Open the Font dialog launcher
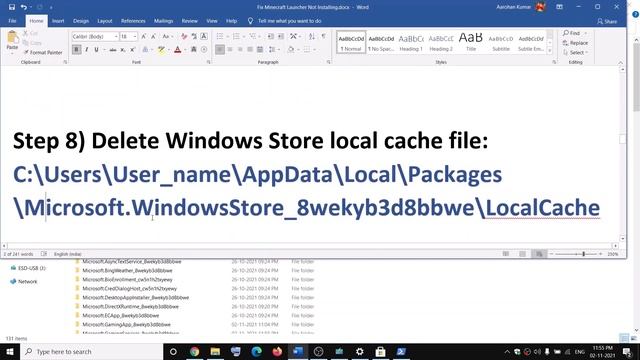 (x=209, y=62)
